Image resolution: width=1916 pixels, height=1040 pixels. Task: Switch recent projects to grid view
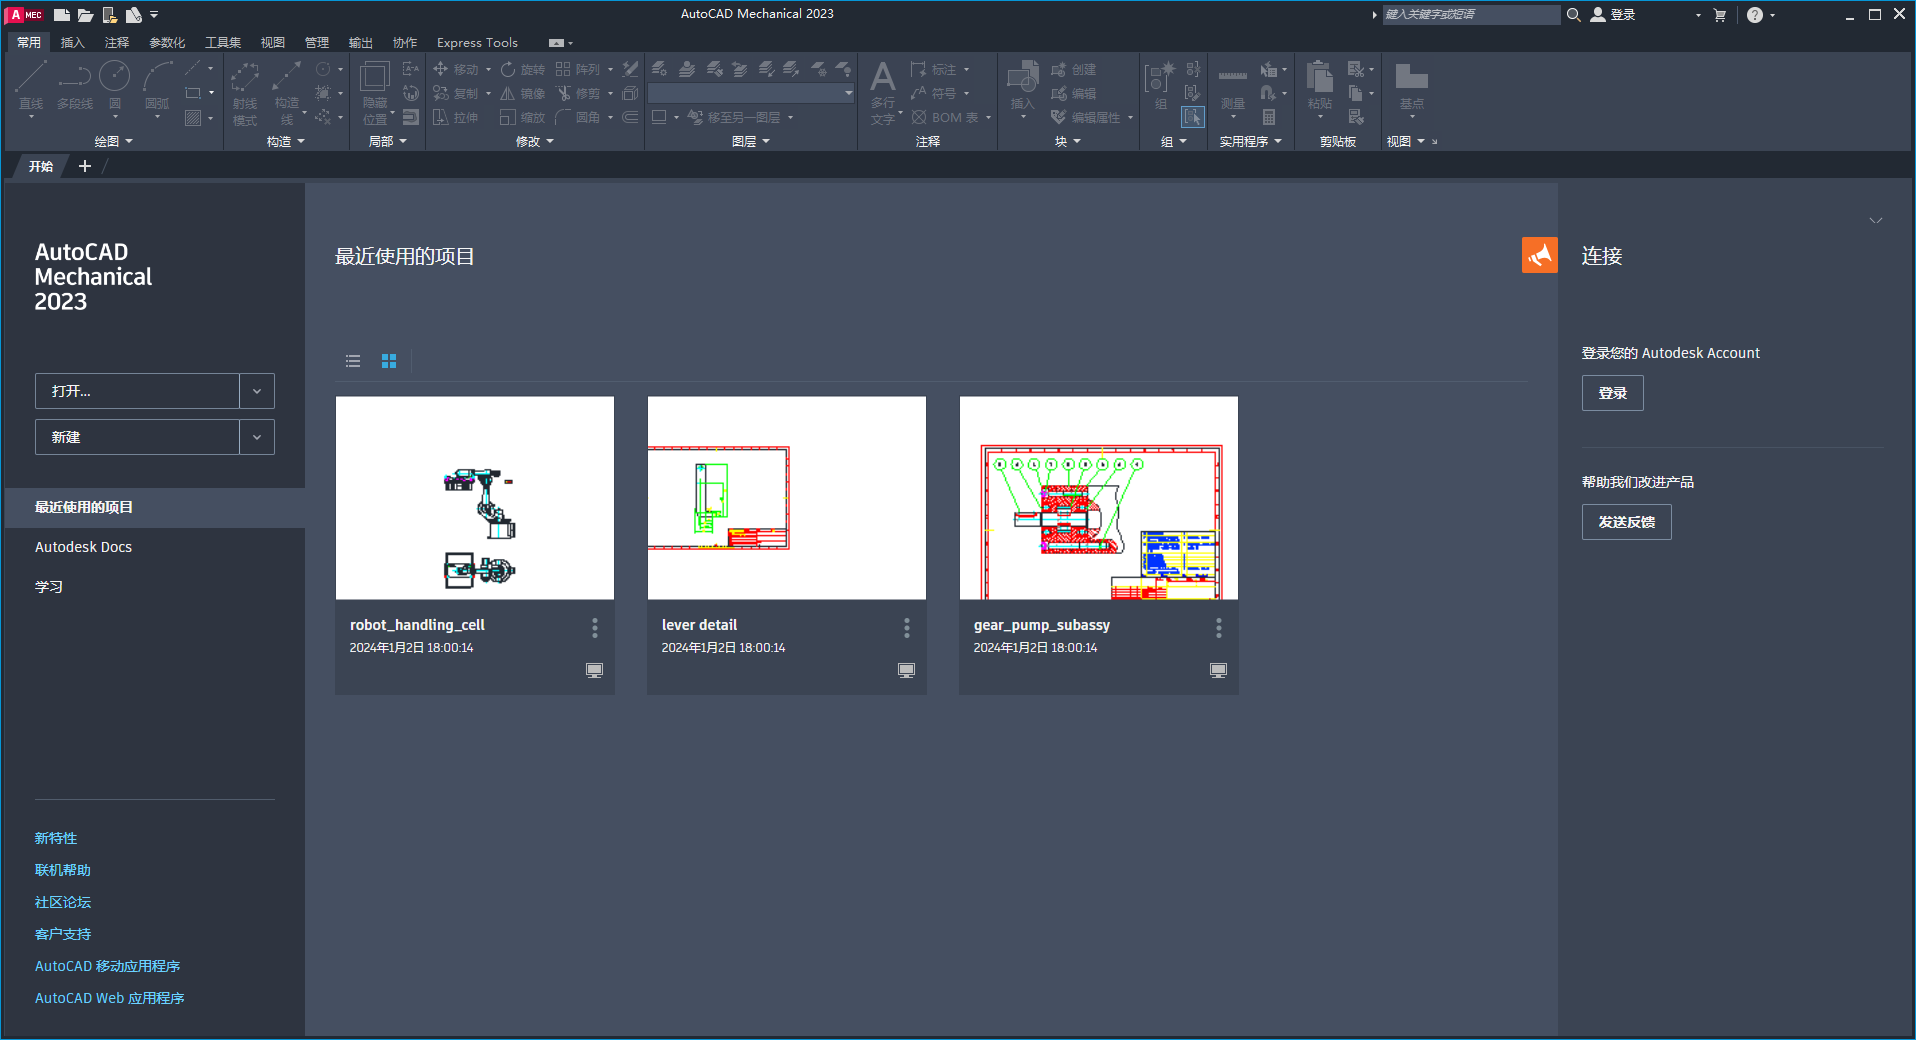click(389, 361)
